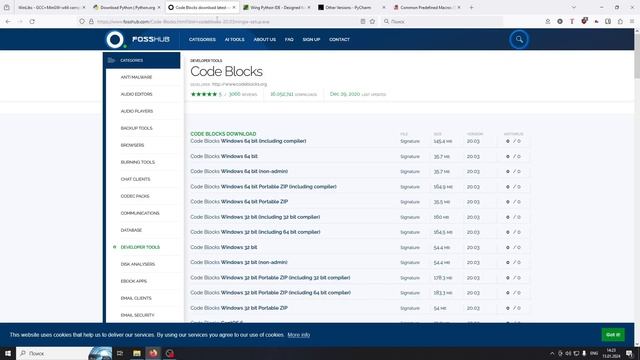The image size is (640, 360).
Task: Open CONTACT in the top navigation
Action: [339, 40]
